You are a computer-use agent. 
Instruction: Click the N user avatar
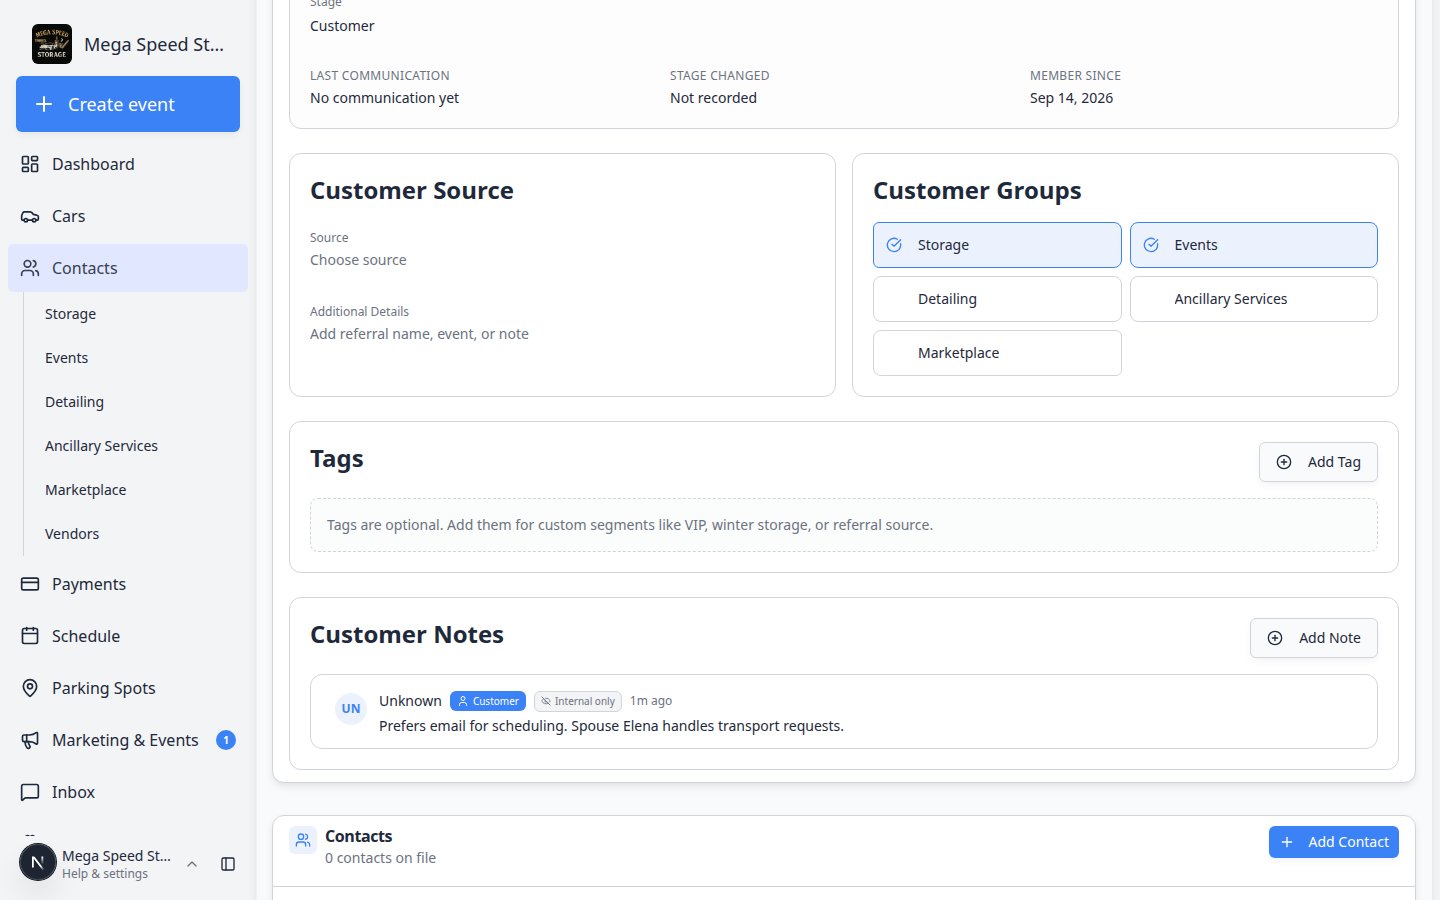point(38,863)
